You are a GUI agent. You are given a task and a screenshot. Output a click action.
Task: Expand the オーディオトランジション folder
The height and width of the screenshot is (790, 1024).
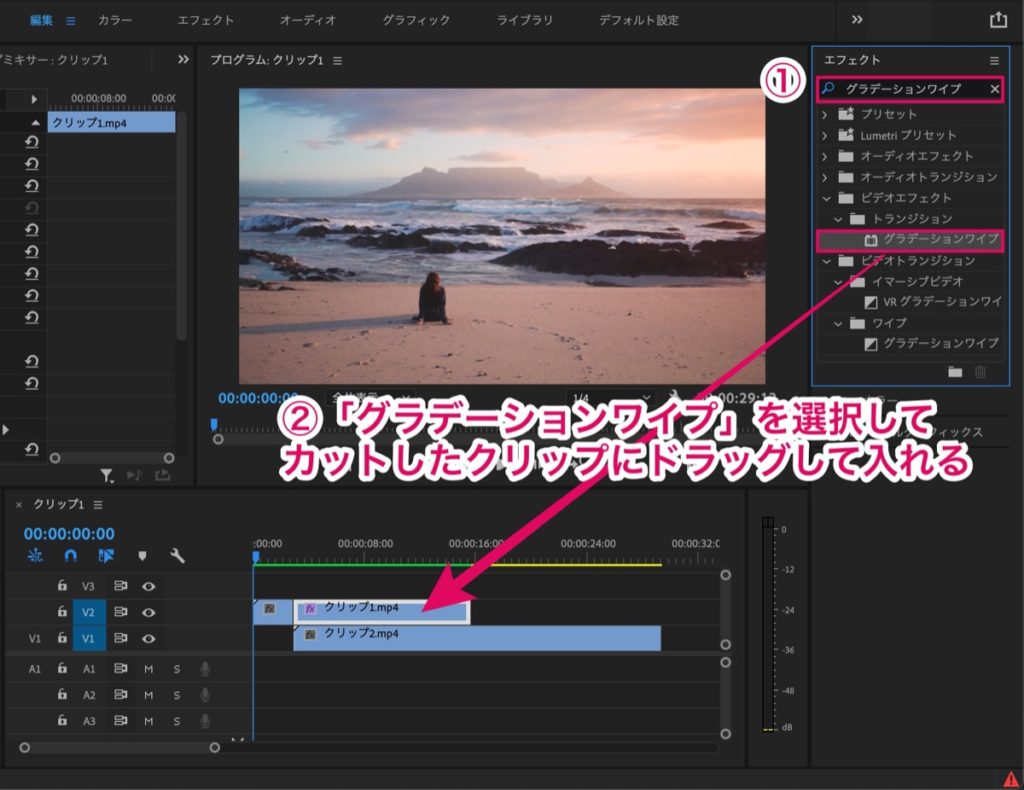(825, 178)
